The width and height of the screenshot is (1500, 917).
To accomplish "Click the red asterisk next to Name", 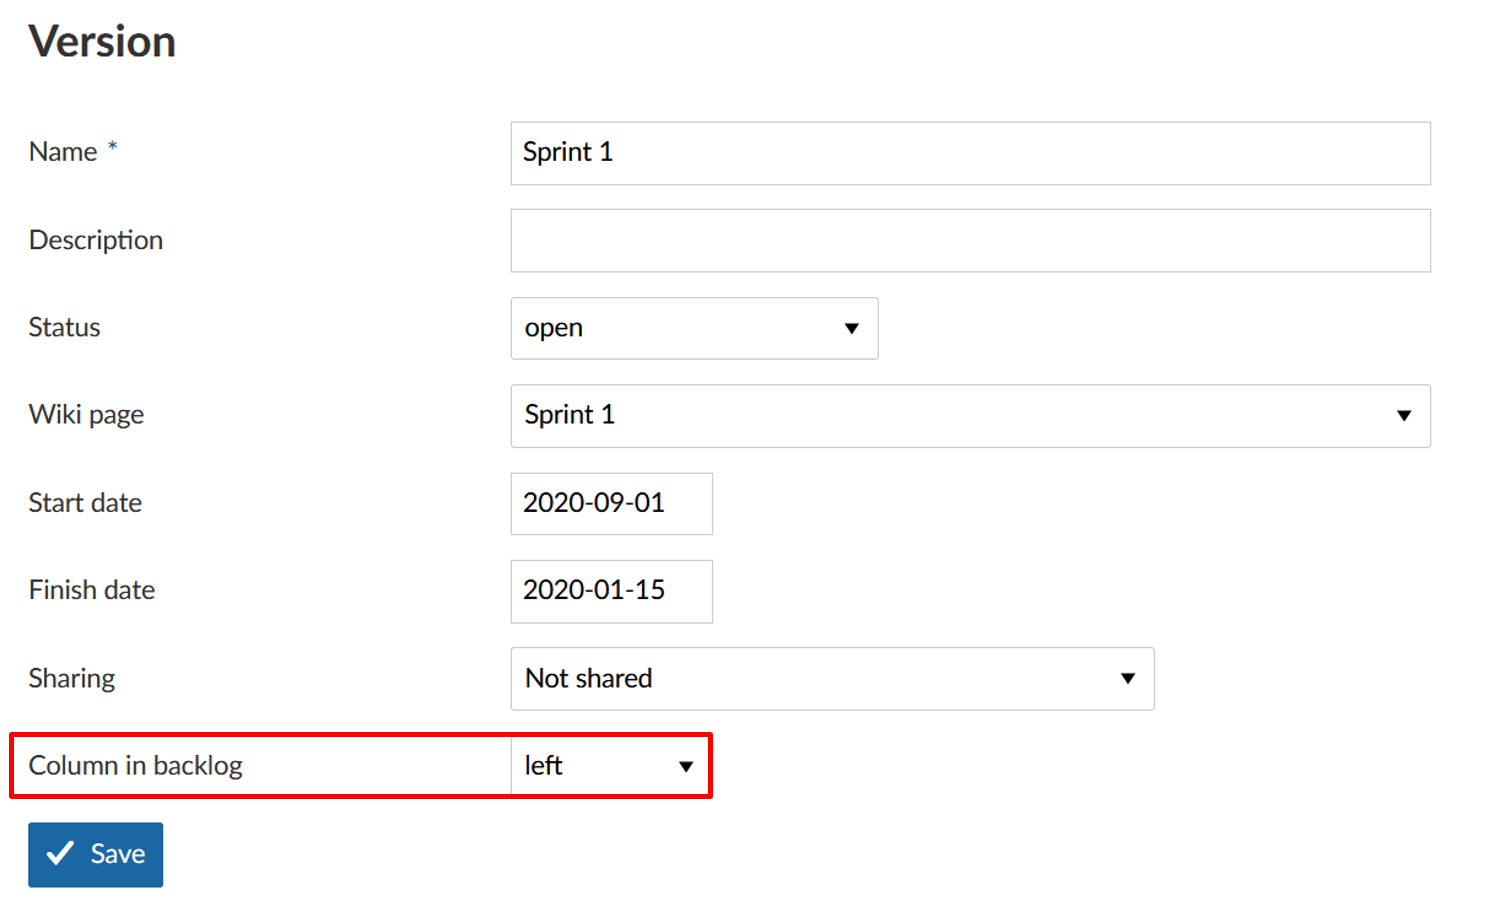I will (112, 145).
